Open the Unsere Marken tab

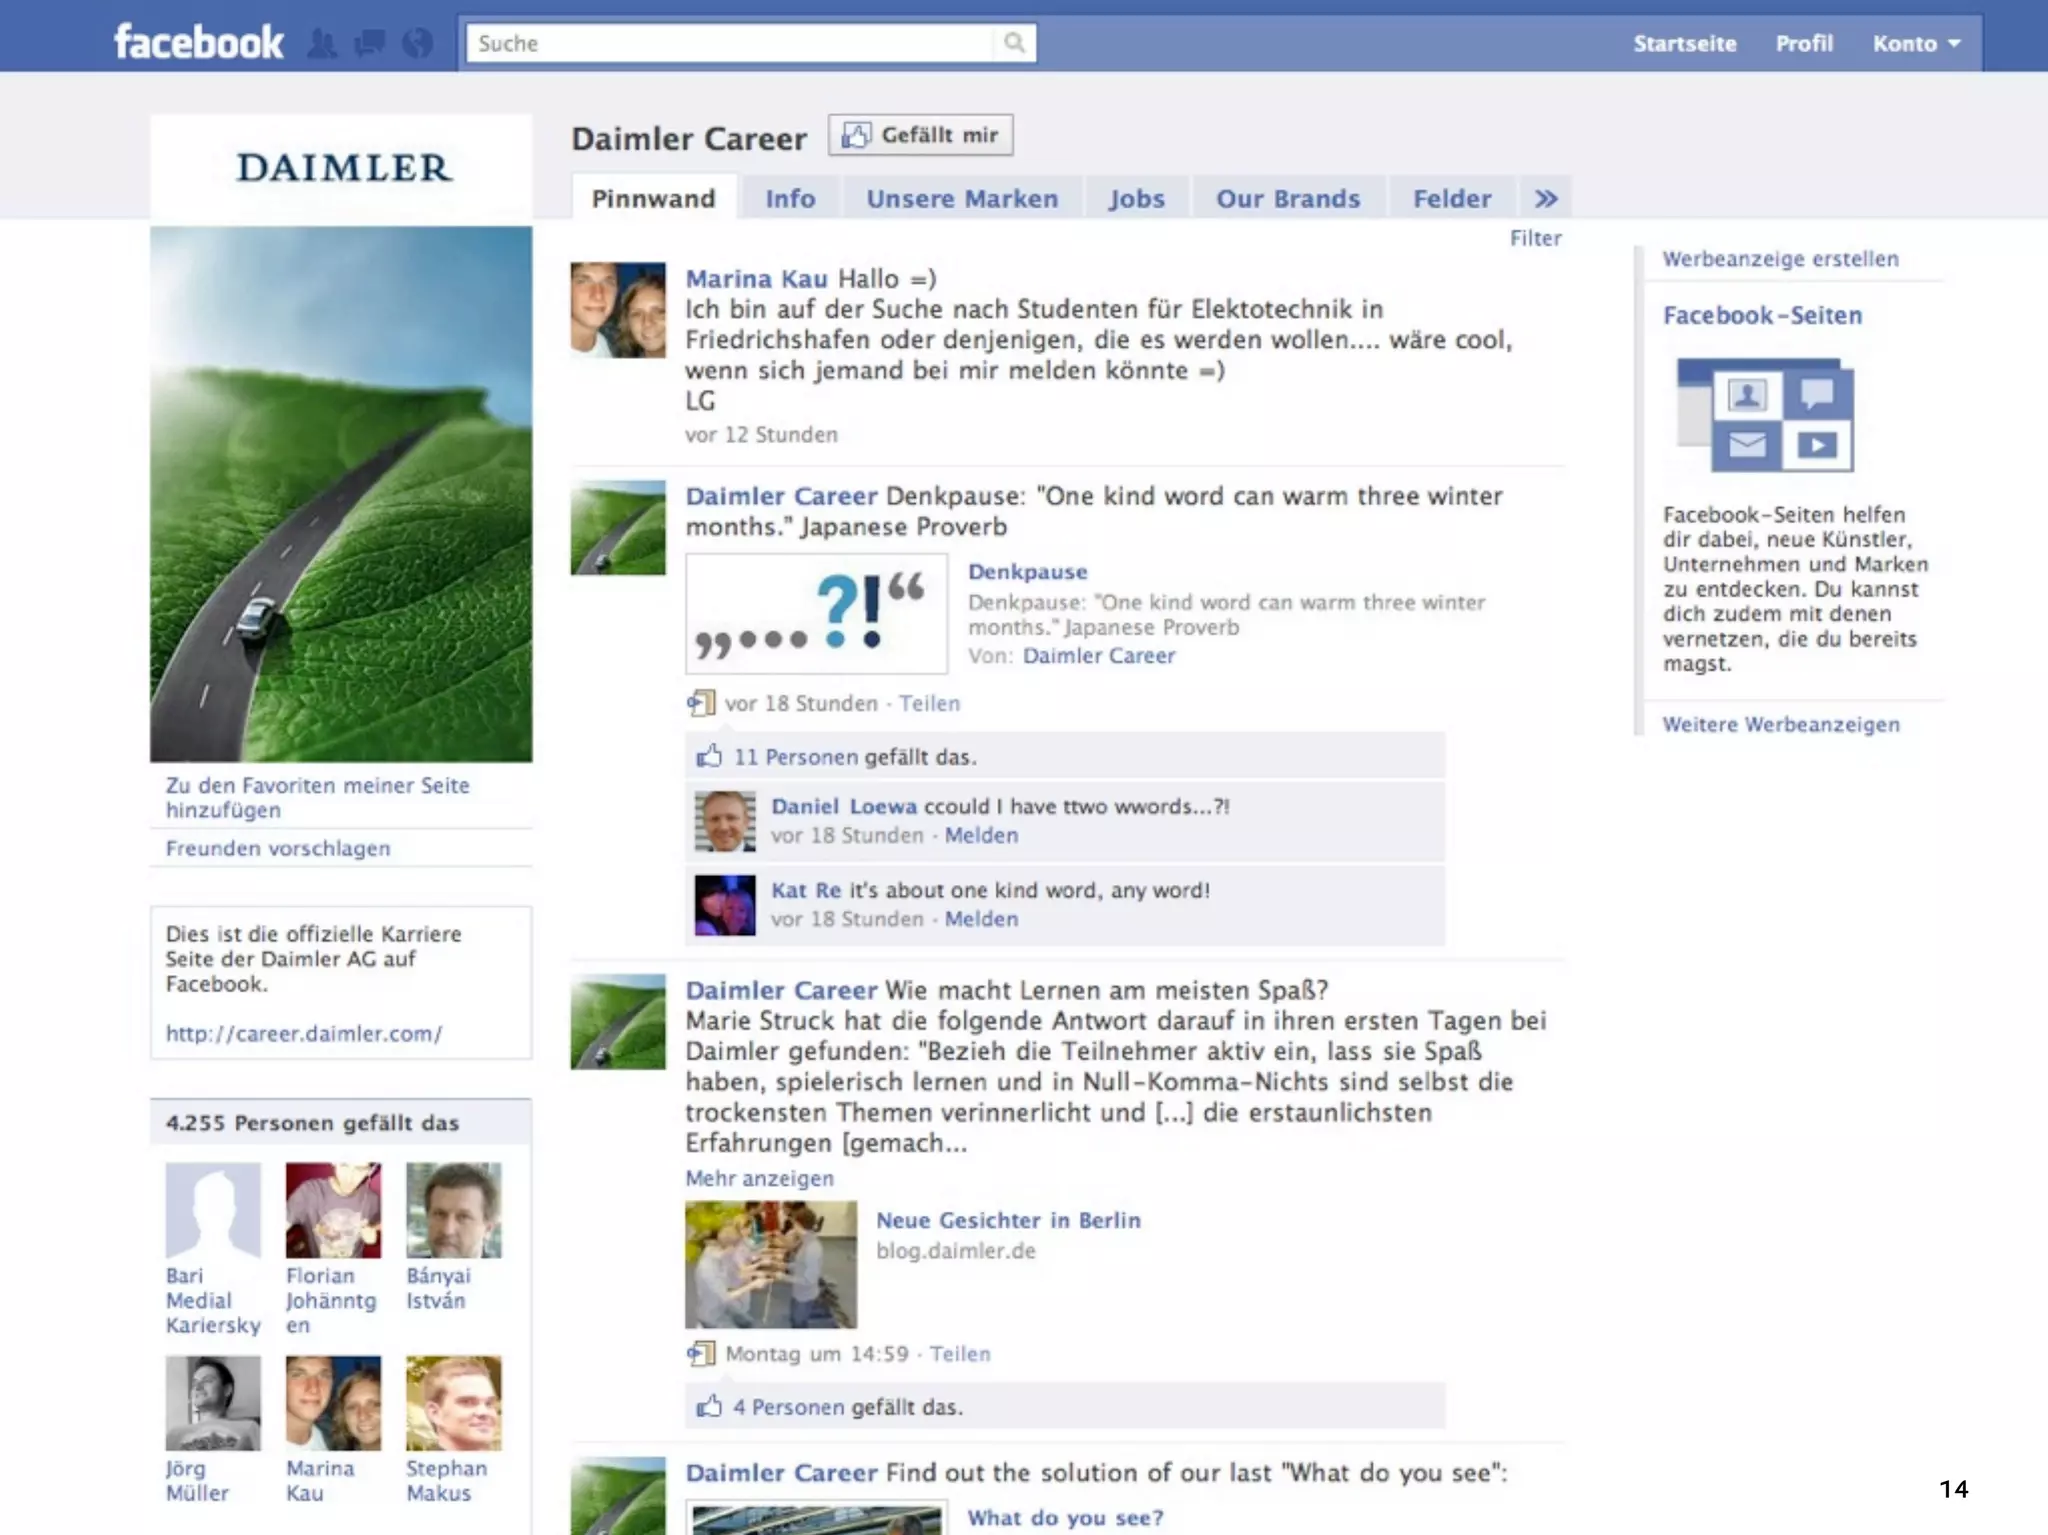(961, 198)
